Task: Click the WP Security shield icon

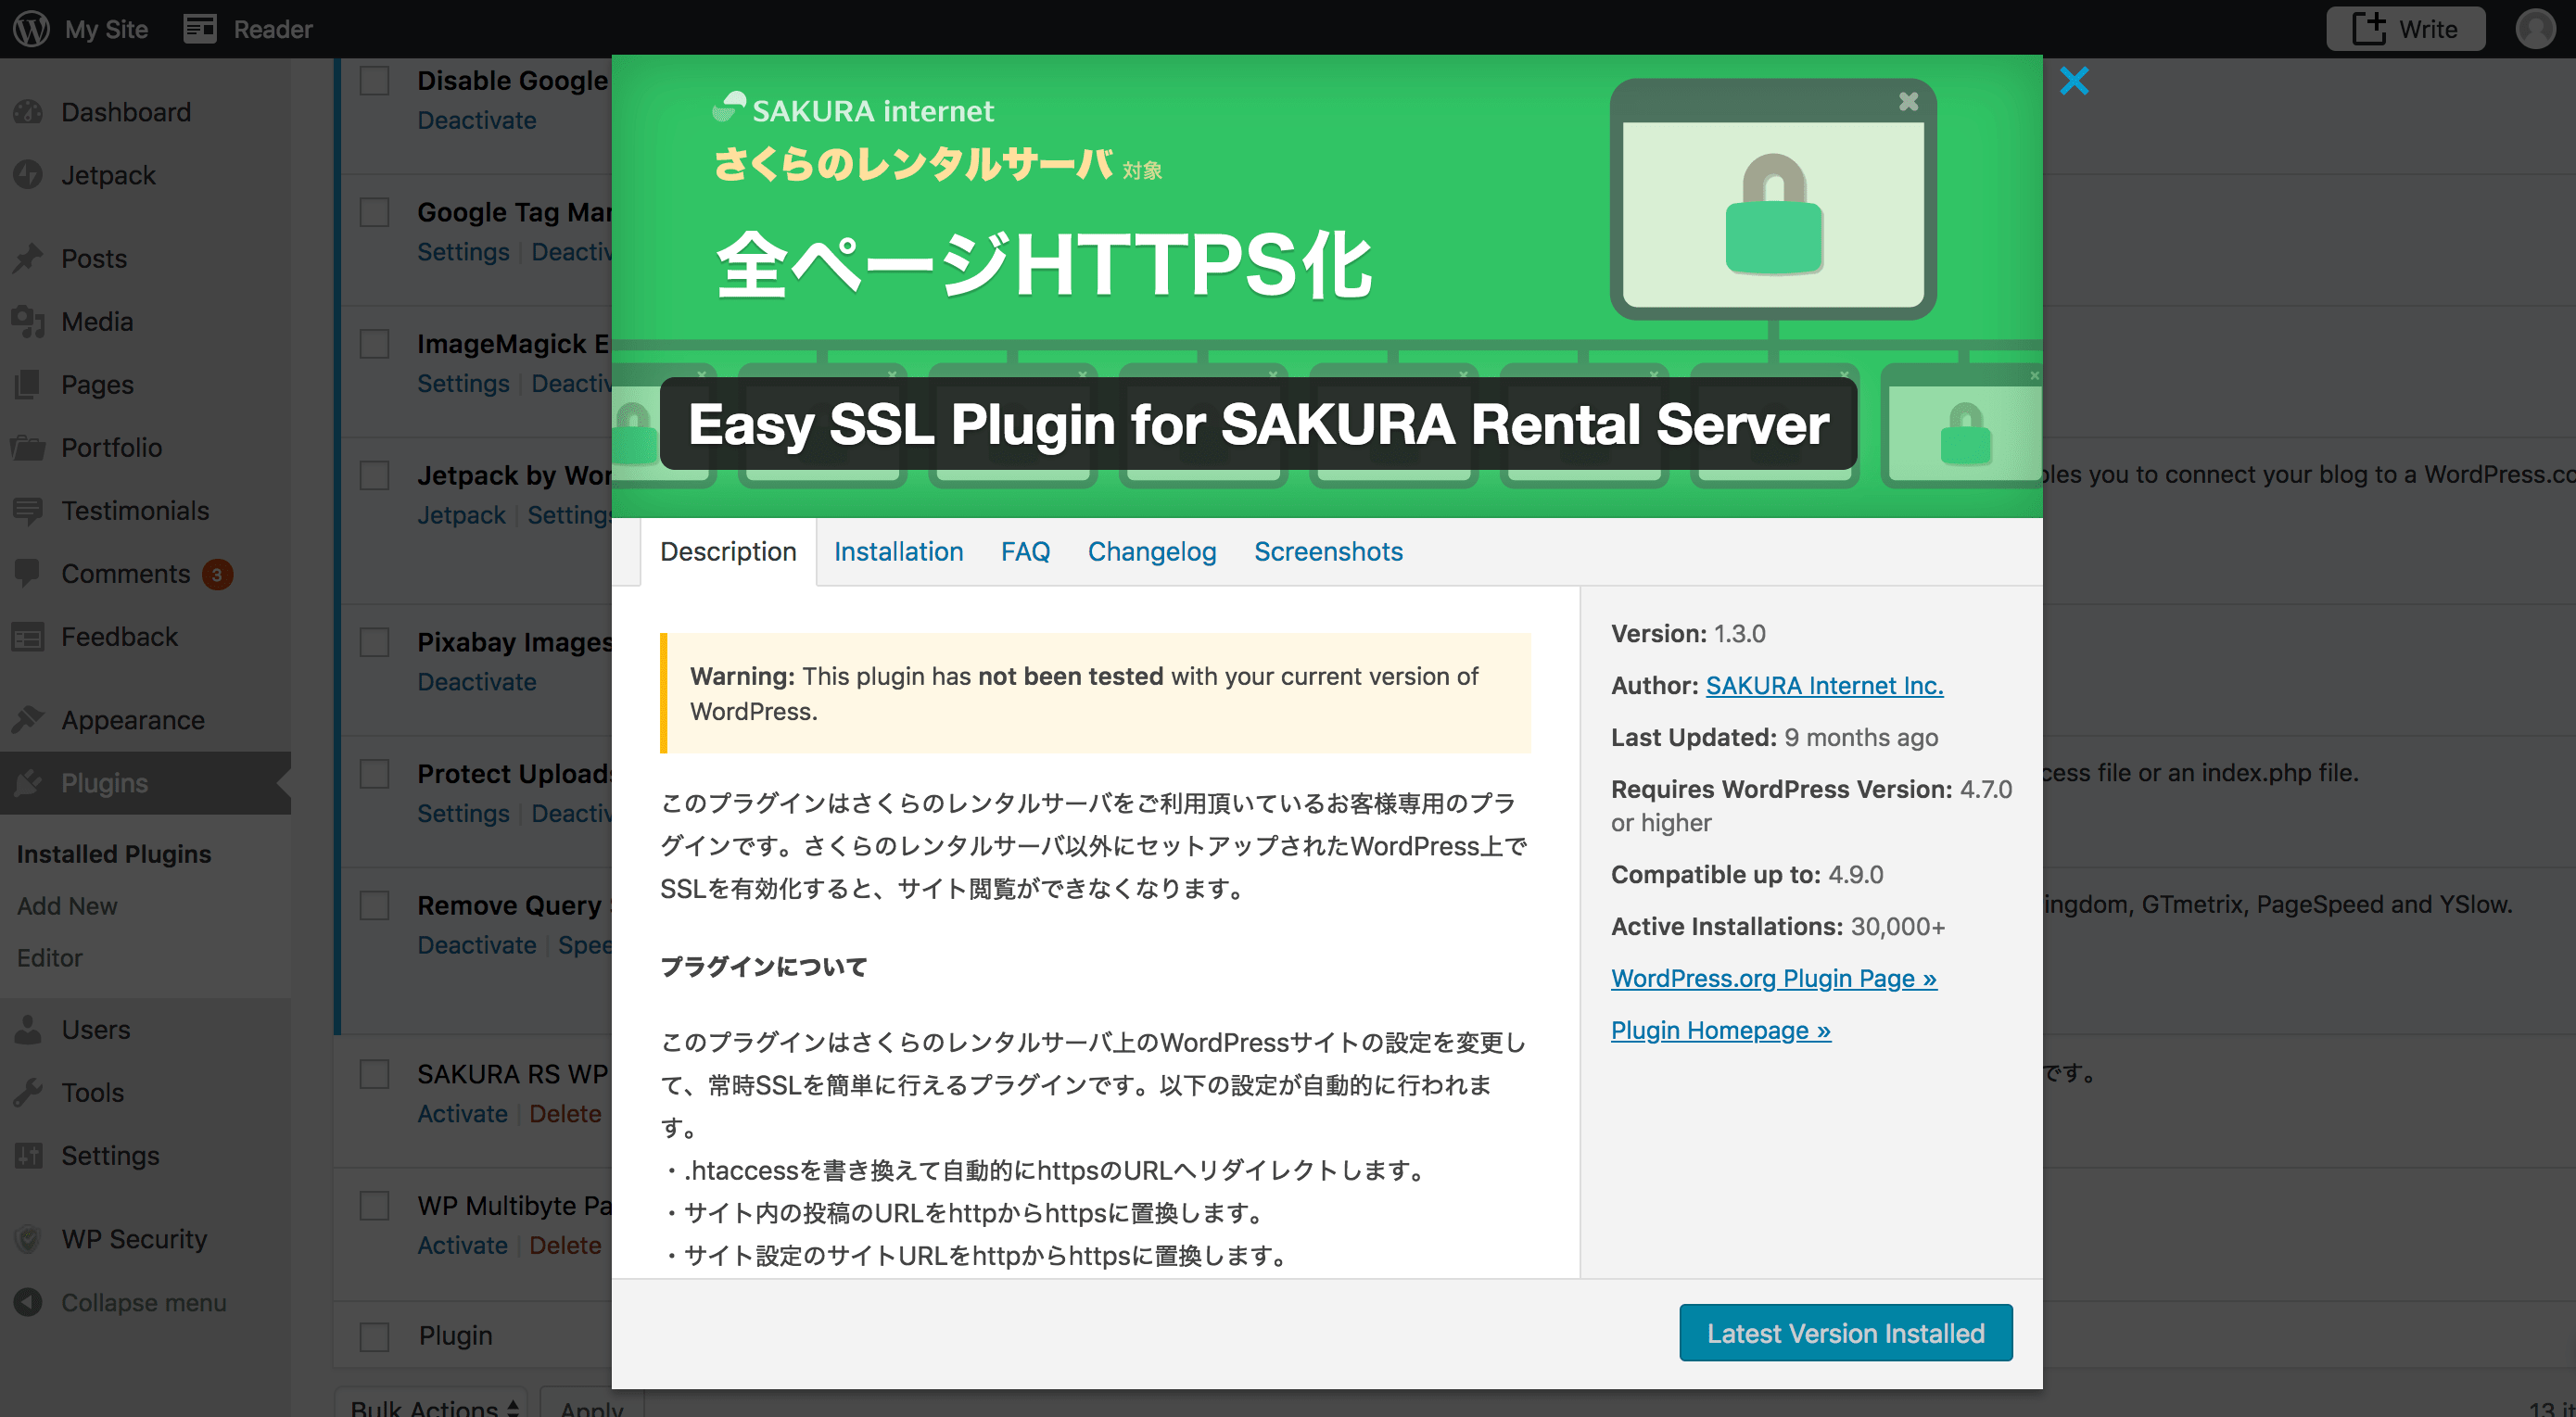Action: tap(28, 1239)
